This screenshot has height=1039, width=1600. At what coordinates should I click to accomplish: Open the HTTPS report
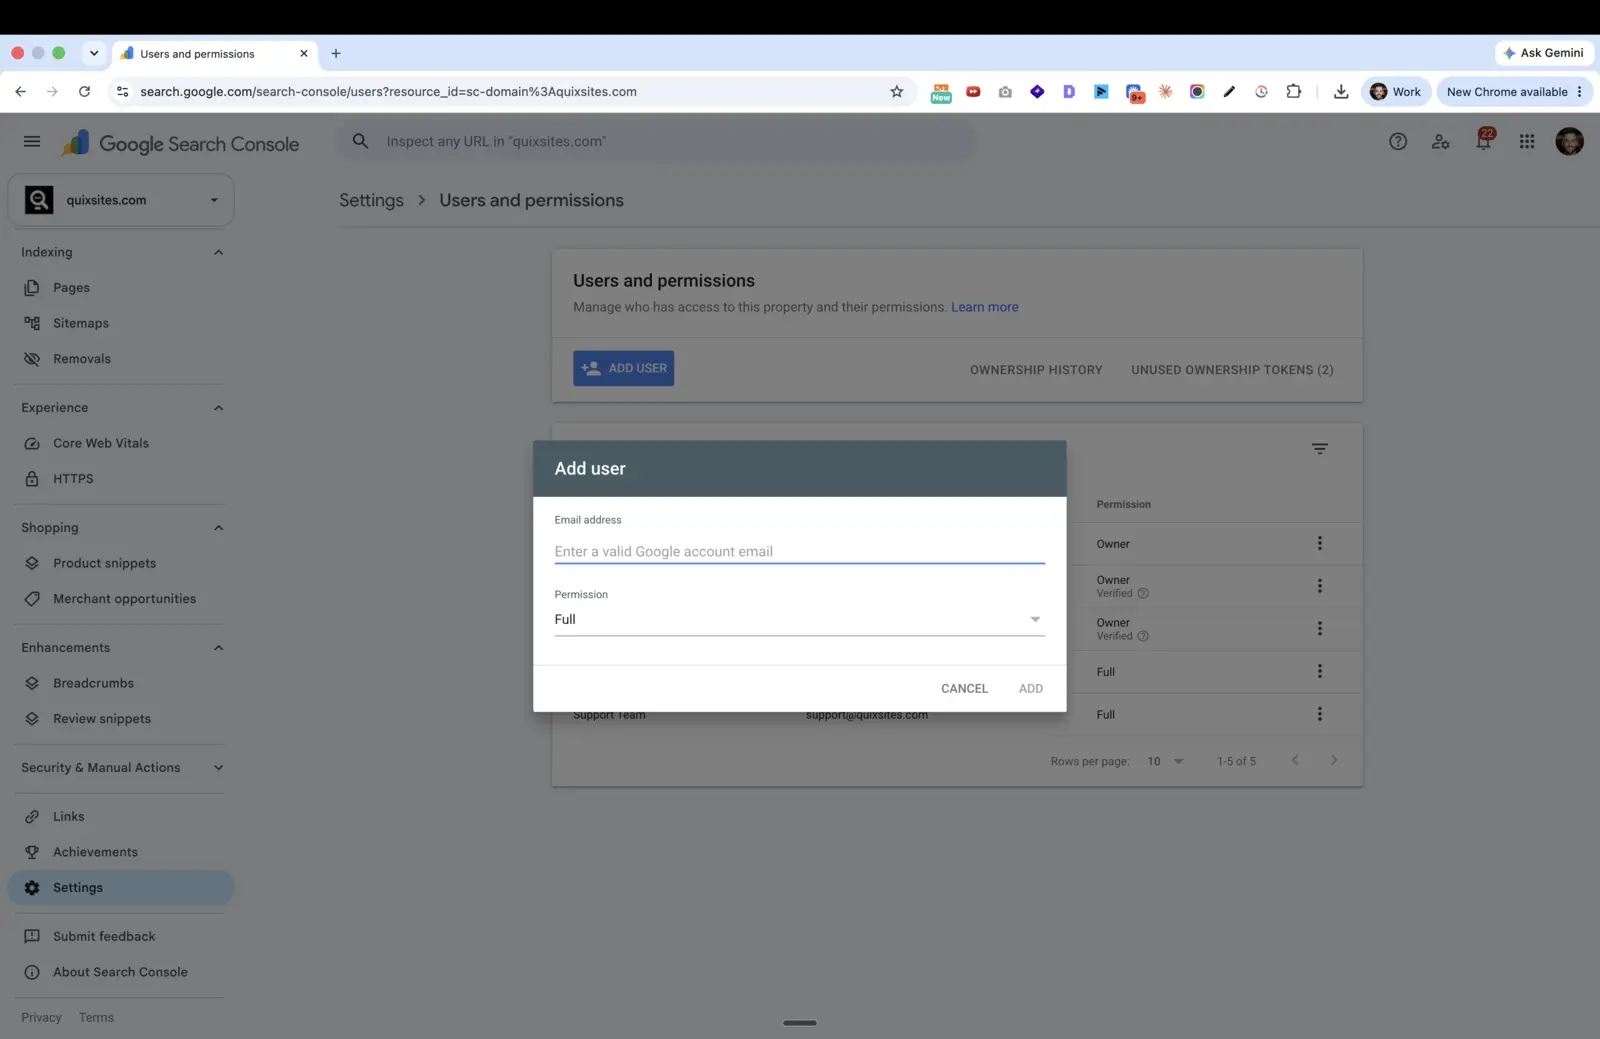(73, 479)
